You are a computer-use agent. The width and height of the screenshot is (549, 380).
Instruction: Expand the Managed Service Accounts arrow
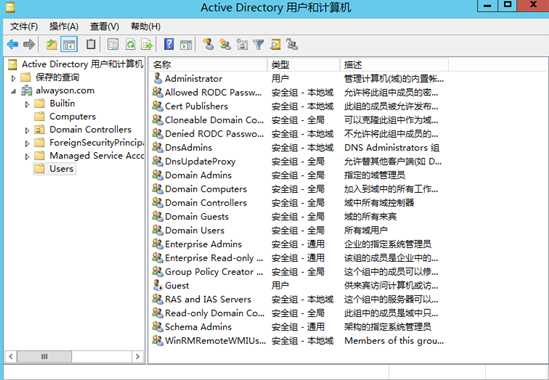(27, 156)
